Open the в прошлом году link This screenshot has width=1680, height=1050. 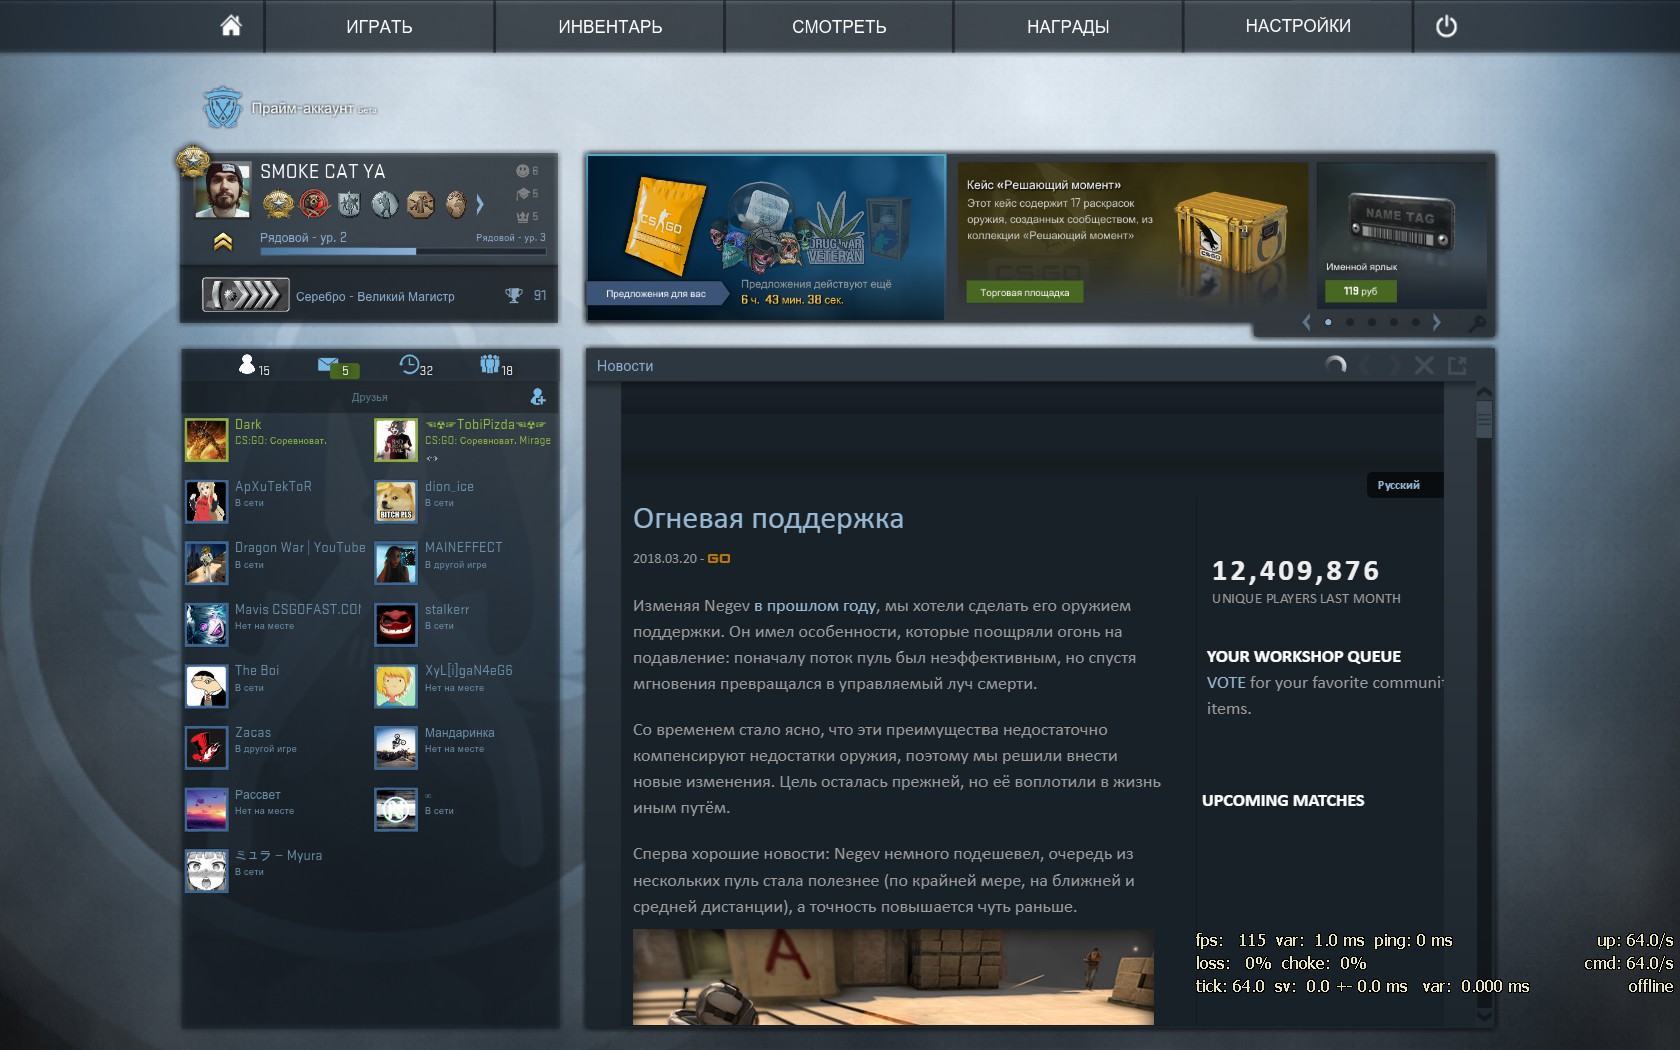coord(815,606)
